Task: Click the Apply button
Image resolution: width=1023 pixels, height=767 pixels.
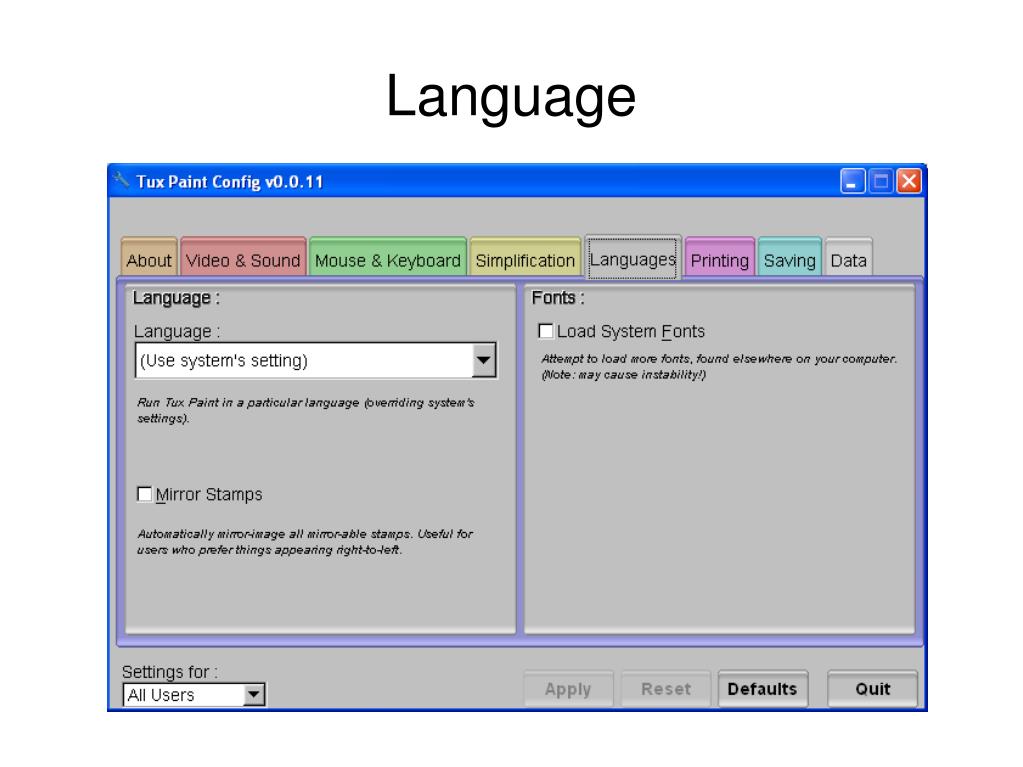Action: [568, 689]
